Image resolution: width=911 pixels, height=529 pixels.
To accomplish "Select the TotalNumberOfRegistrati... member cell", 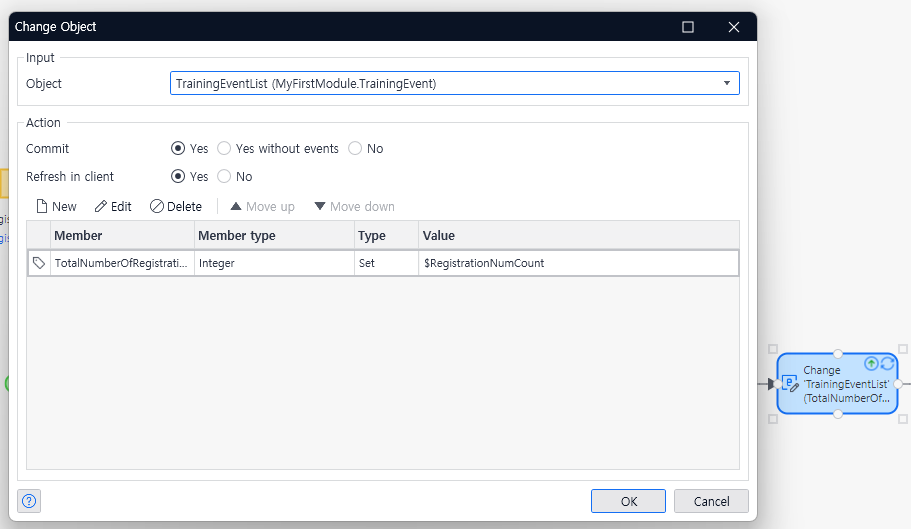I will coord(122,263).
